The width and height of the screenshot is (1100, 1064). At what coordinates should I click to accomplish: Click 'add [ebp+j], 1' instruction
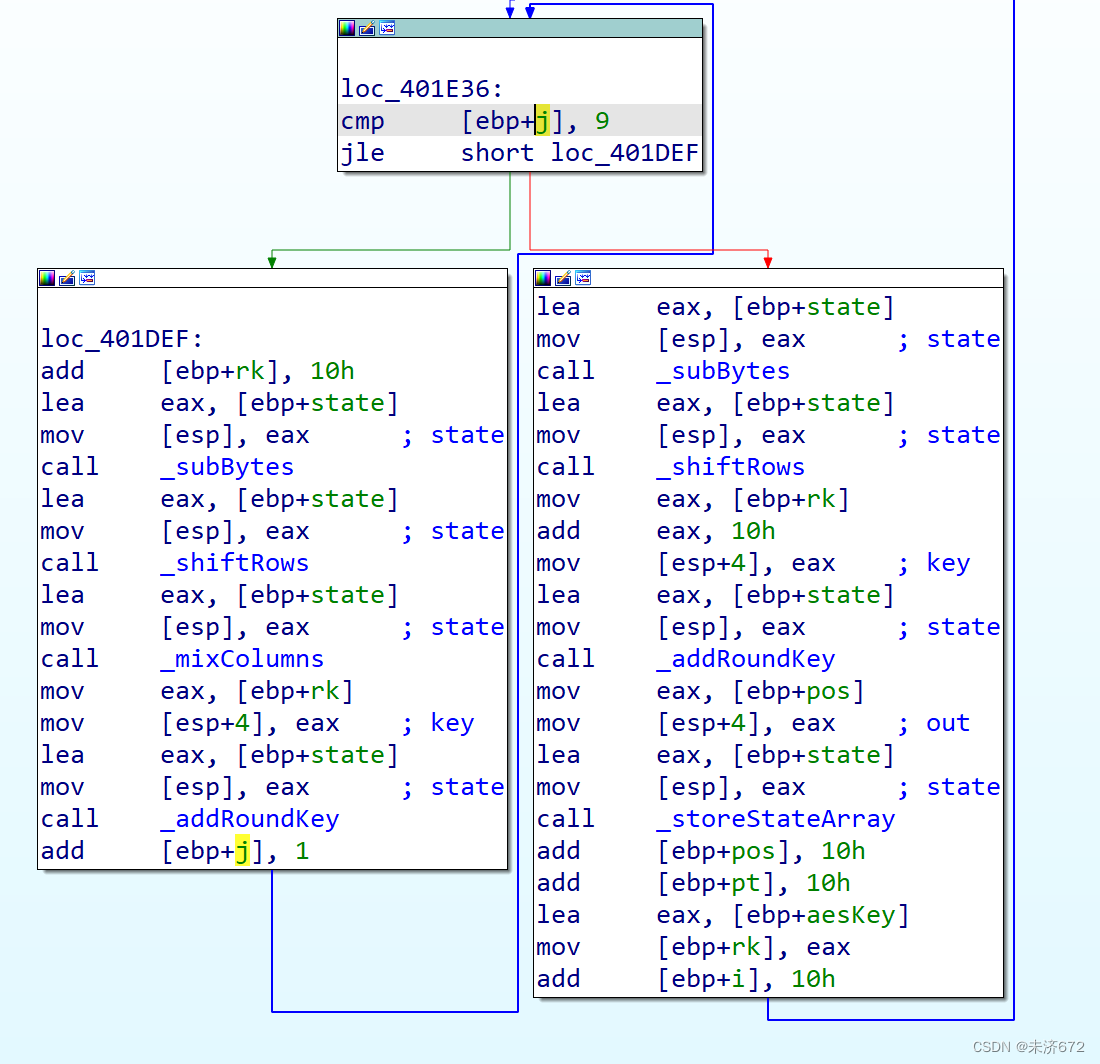[175, 851]
